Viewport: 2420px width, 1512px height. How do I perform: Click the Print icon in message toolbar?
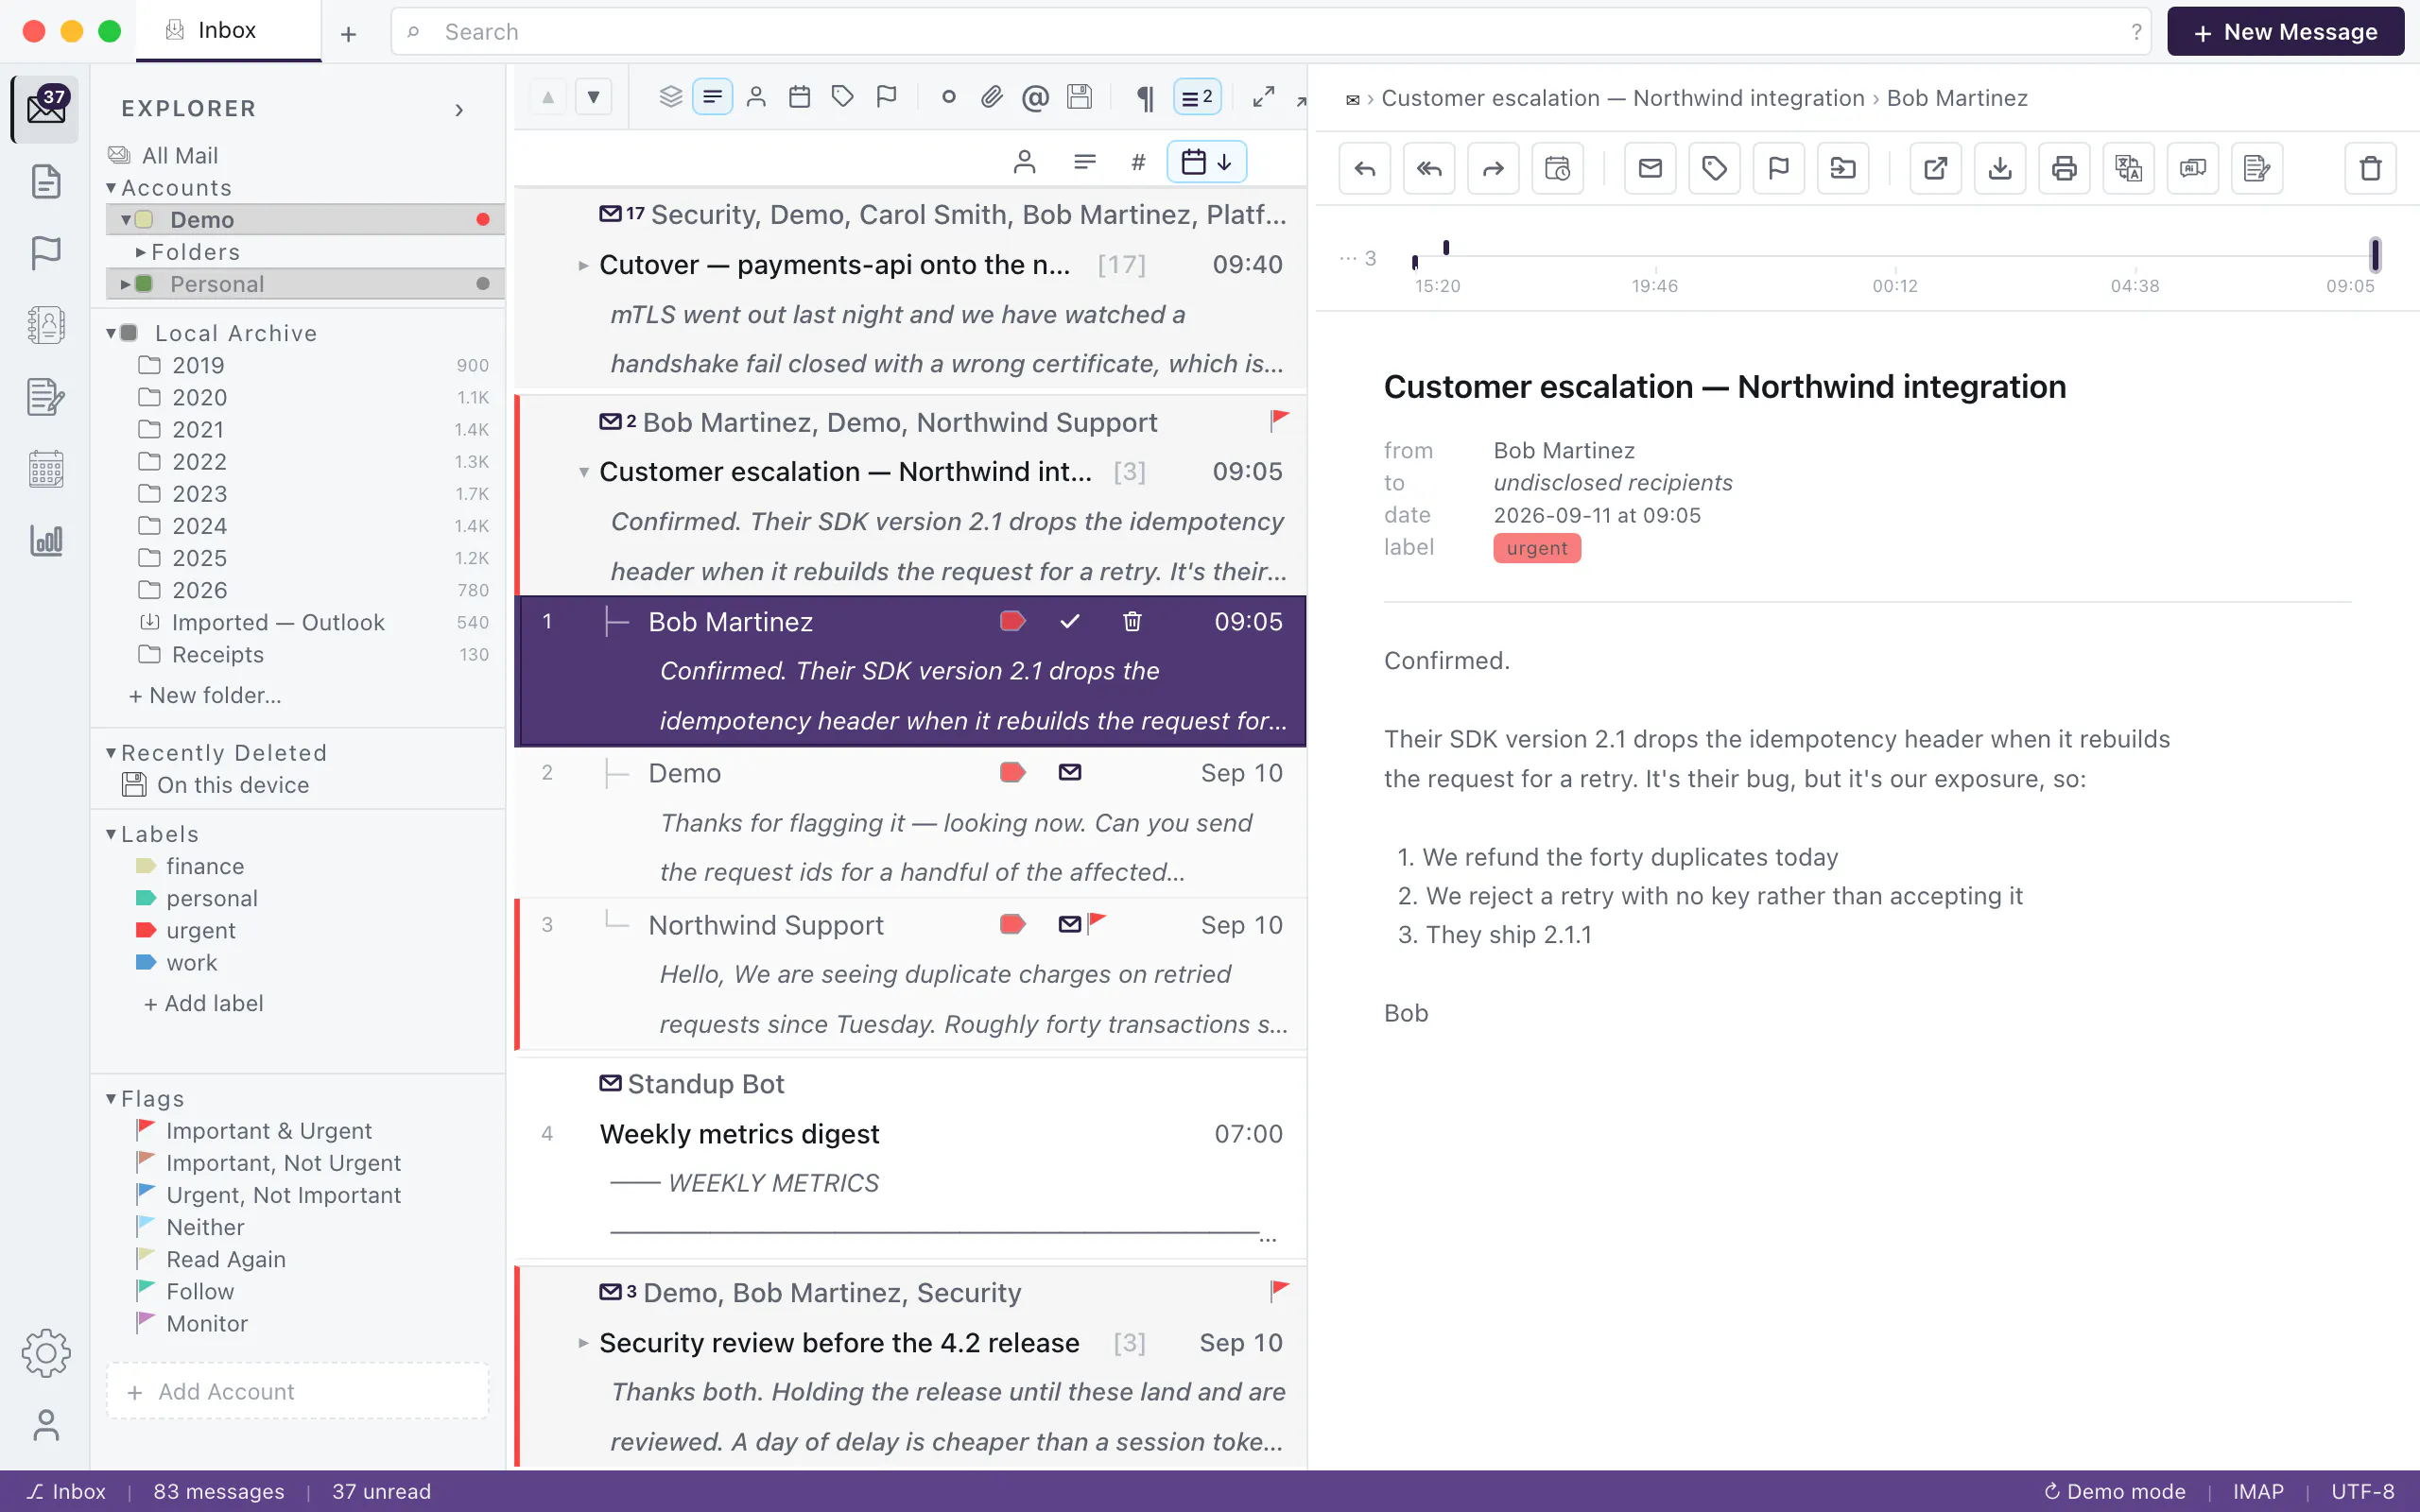[2064, 168]
